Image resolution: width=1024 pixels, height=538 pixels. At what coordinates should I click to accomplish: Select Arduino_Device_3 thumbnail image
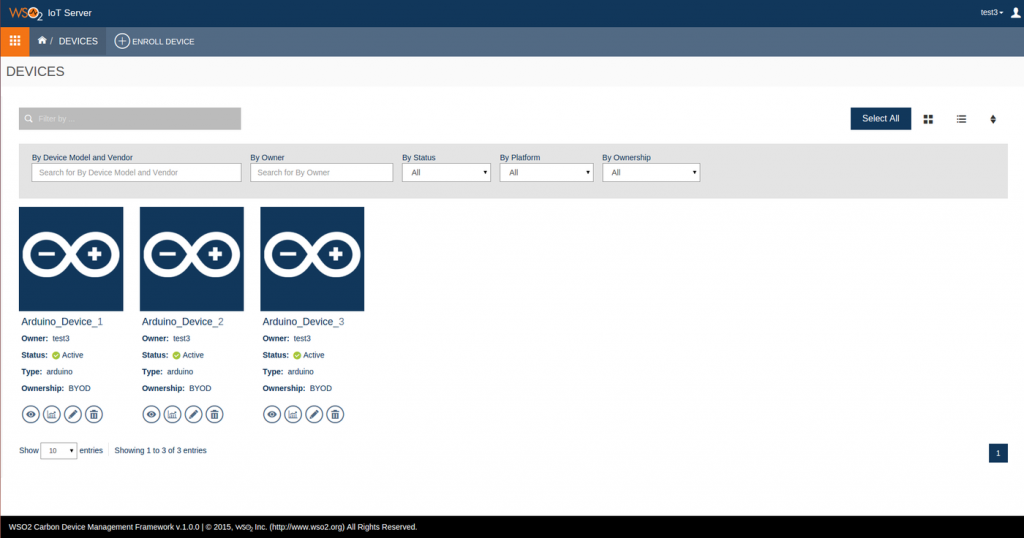click(312, 259)
